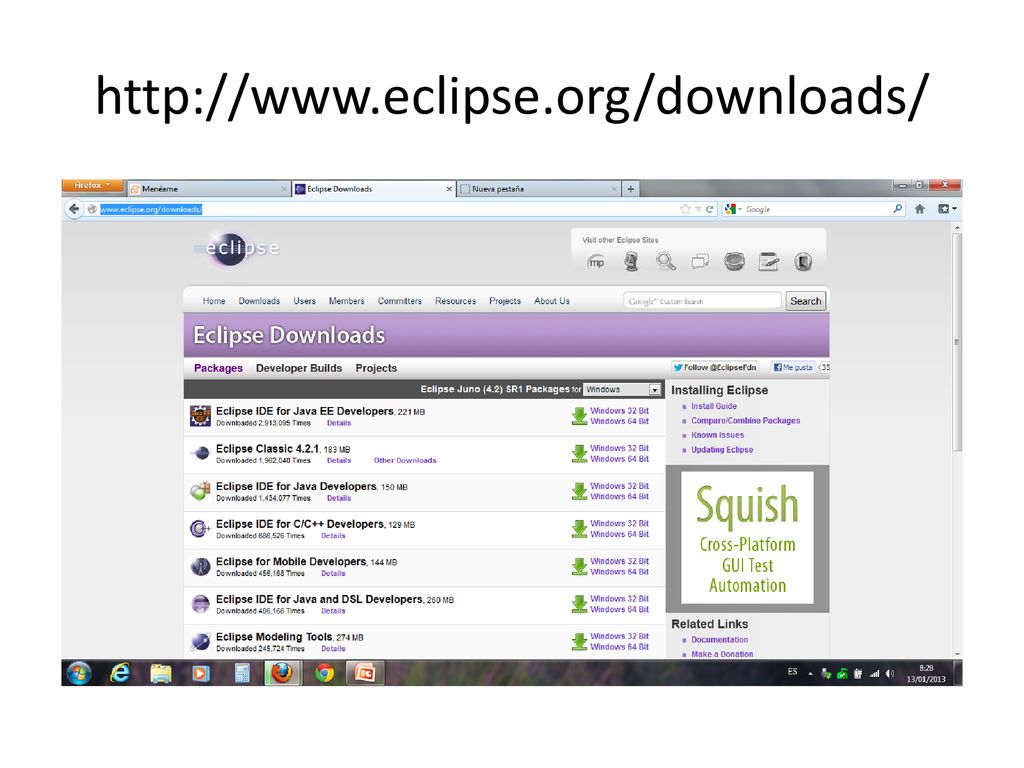This screenshot has width=1024, height=768.
Task: Open the Install Guide link
Action: tap(714, 406)
